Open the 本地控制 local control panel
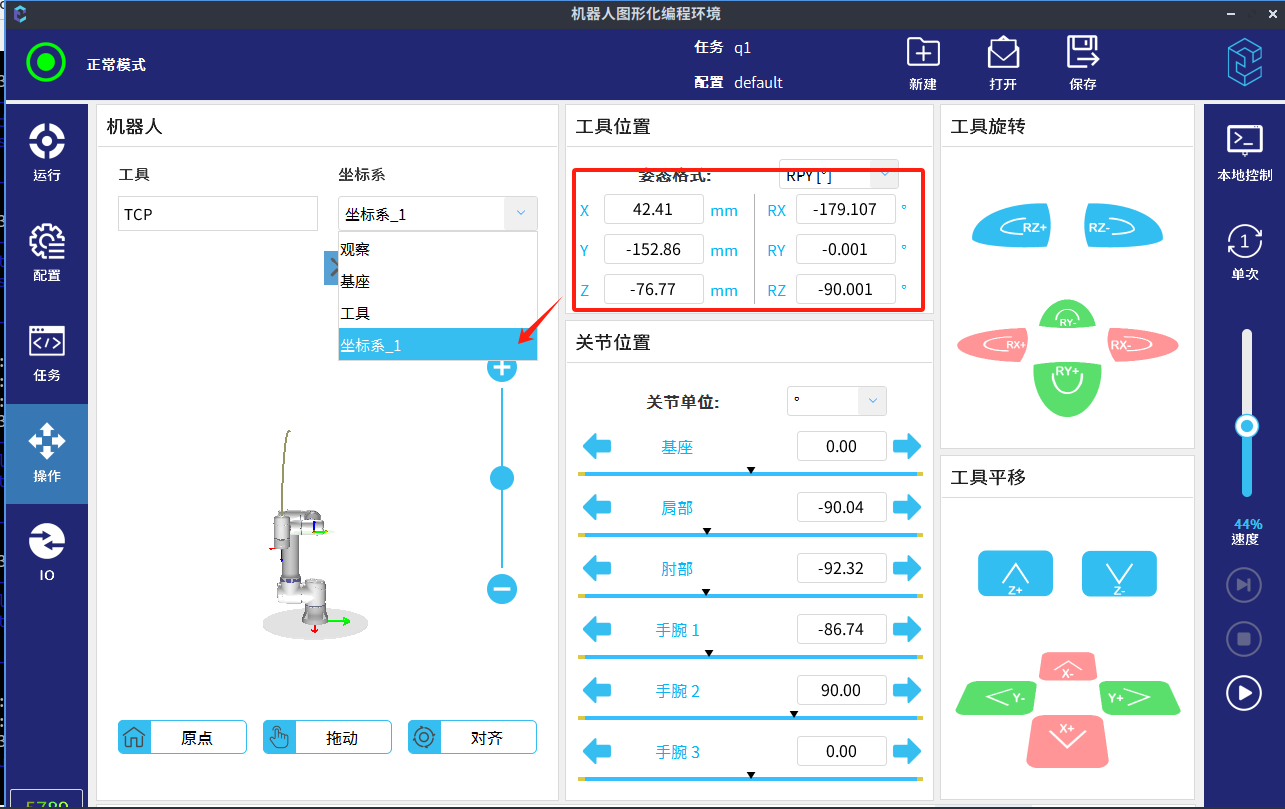This screenshot has height=809, width=1285. pos(1244,152)
